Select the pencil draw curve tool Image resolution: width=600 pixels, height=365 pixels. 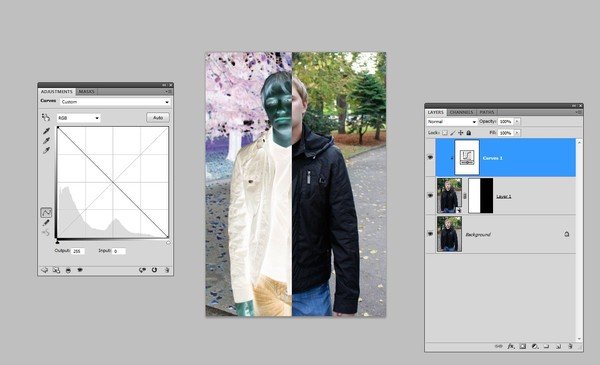pos(46,222)
